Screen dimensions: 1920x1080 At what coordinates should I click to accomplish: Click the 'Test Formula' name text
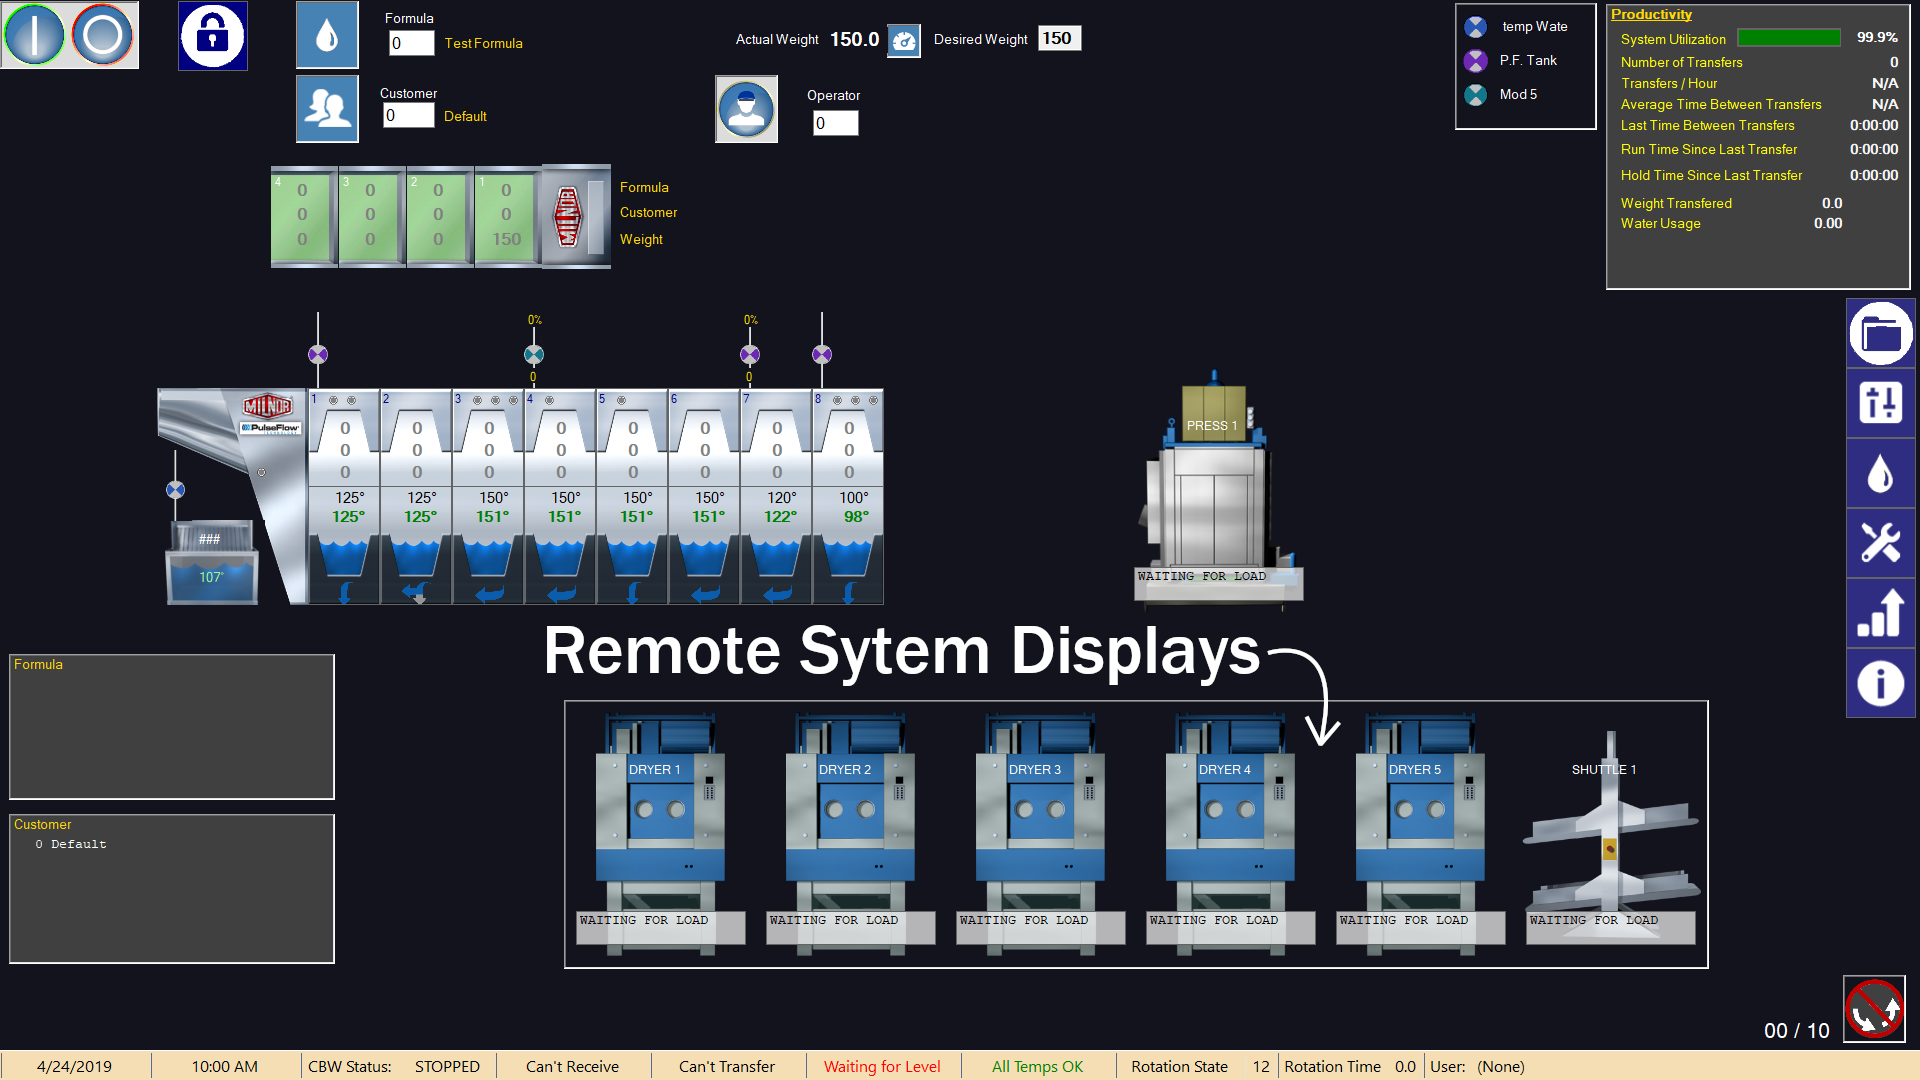(x=483, y=43)
